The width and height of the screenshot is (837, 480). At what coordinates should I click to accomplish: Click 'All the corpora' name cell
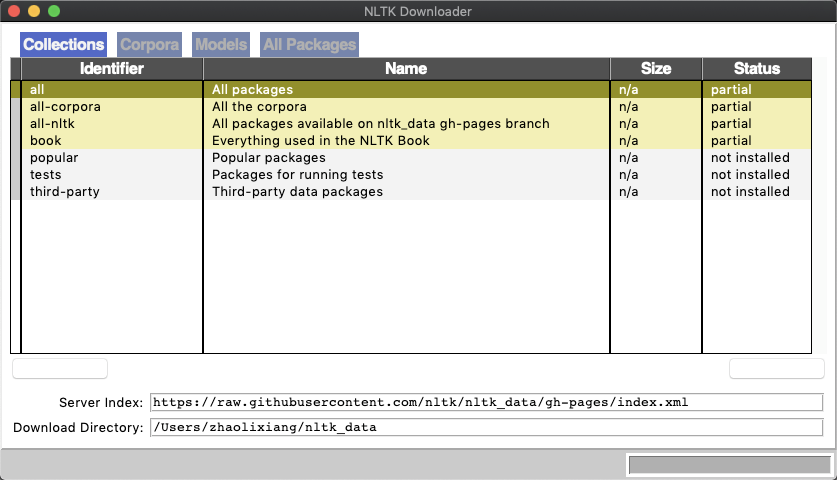coord(259,107)
